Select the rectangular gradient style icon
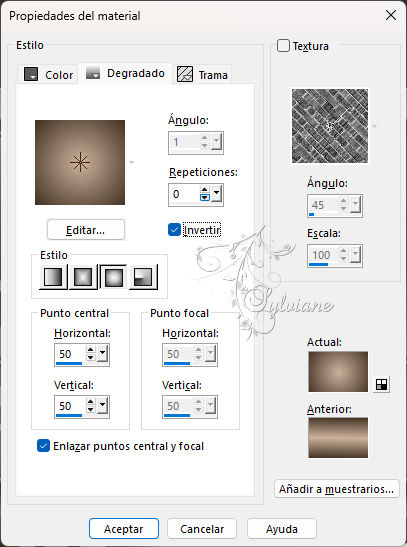This screenshot has width=407, height=547. pos(83,277)
